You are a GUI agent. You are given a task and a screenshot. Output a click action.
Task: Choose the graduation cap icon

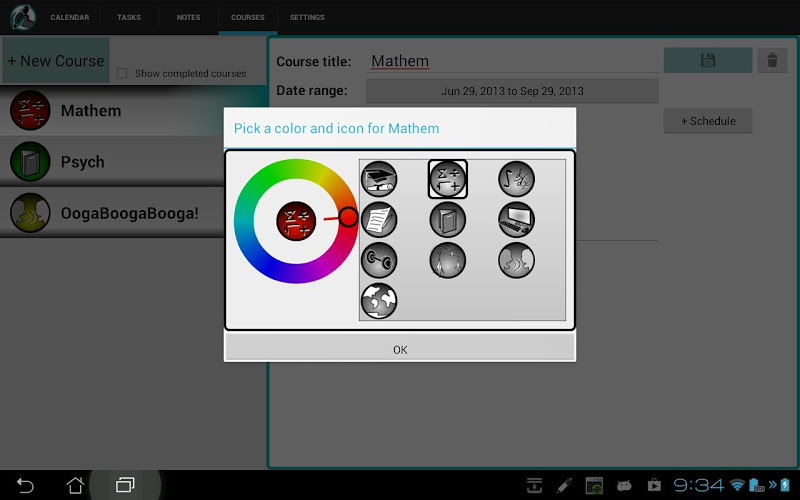click(x=379, y=179)
